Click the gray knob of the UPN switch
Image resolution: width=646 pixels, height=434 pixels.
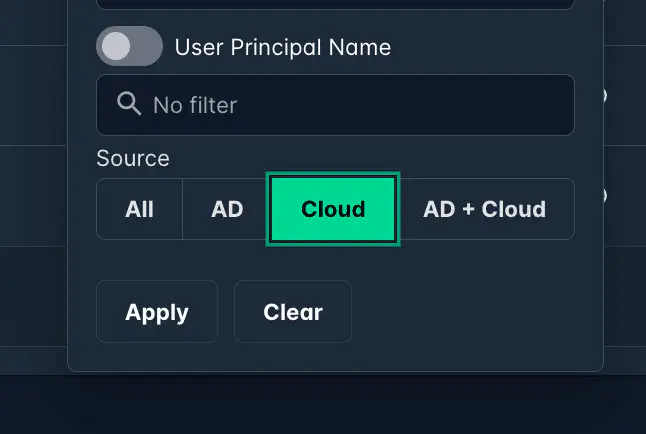point(117,47)
